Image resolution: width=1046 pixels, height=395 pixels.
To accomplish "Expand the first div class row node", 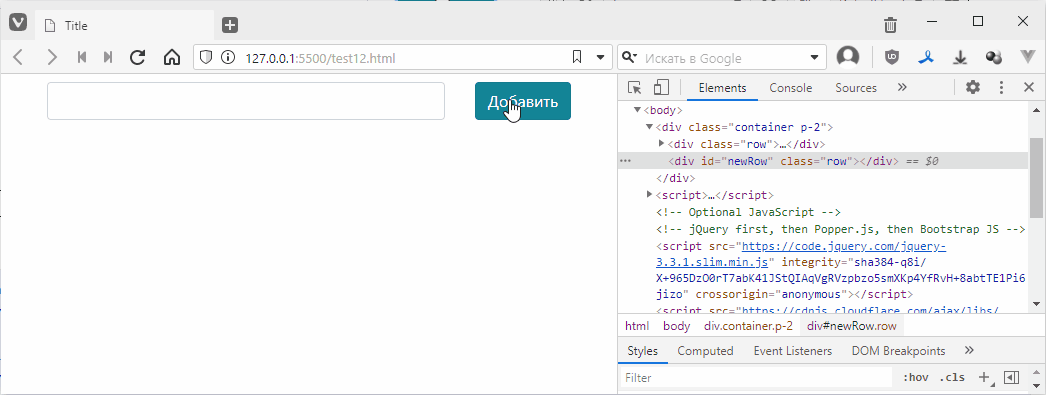I will pos(661,143).
